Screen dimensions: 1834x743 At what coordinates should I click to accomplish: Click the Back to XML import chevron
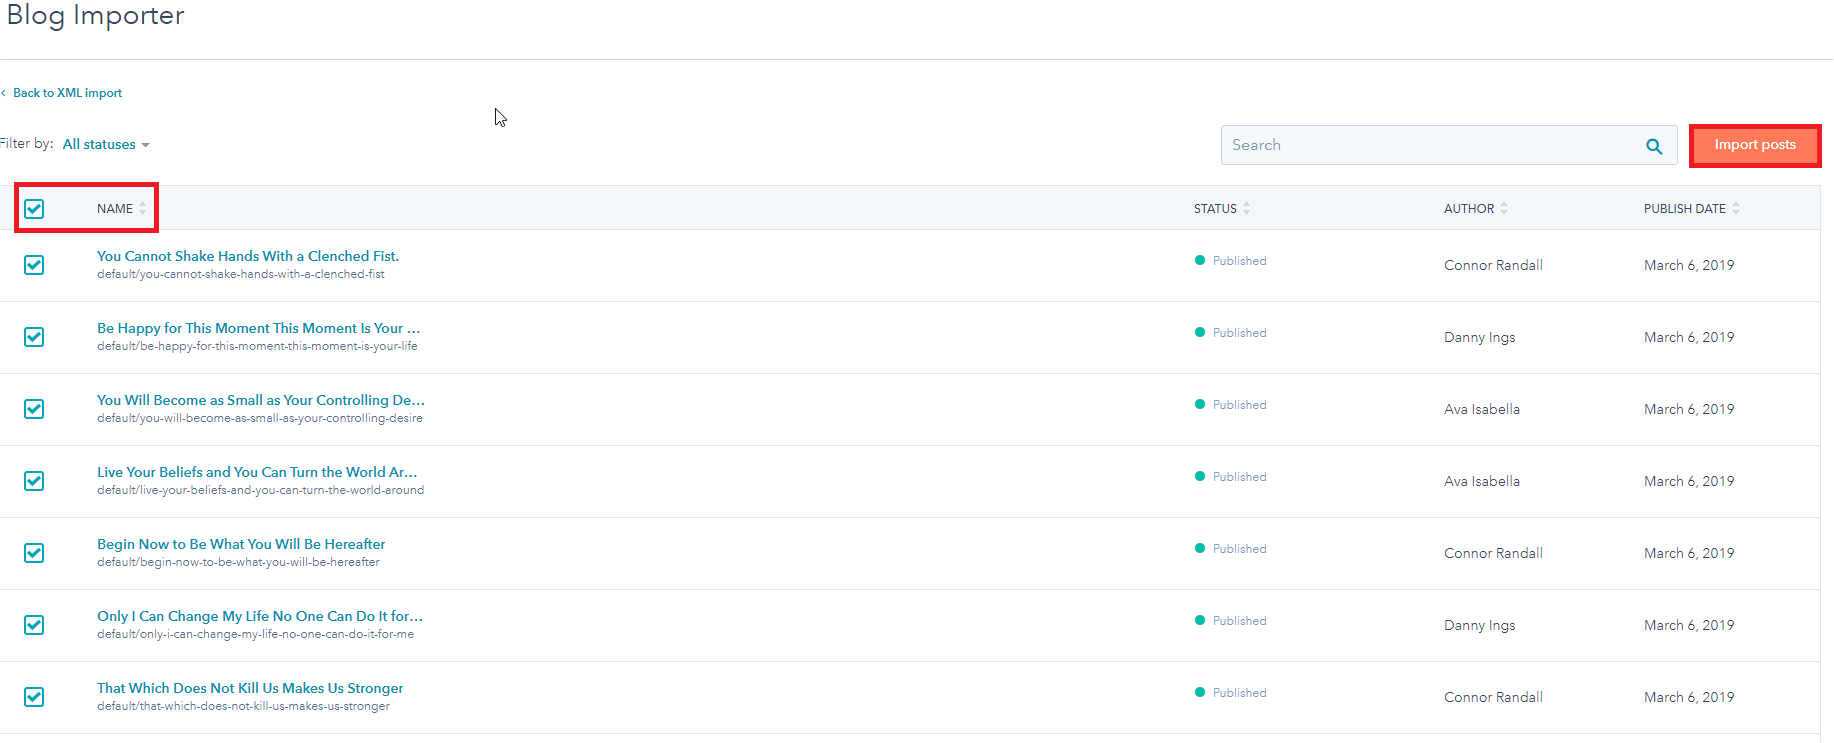tap(4, 93)
